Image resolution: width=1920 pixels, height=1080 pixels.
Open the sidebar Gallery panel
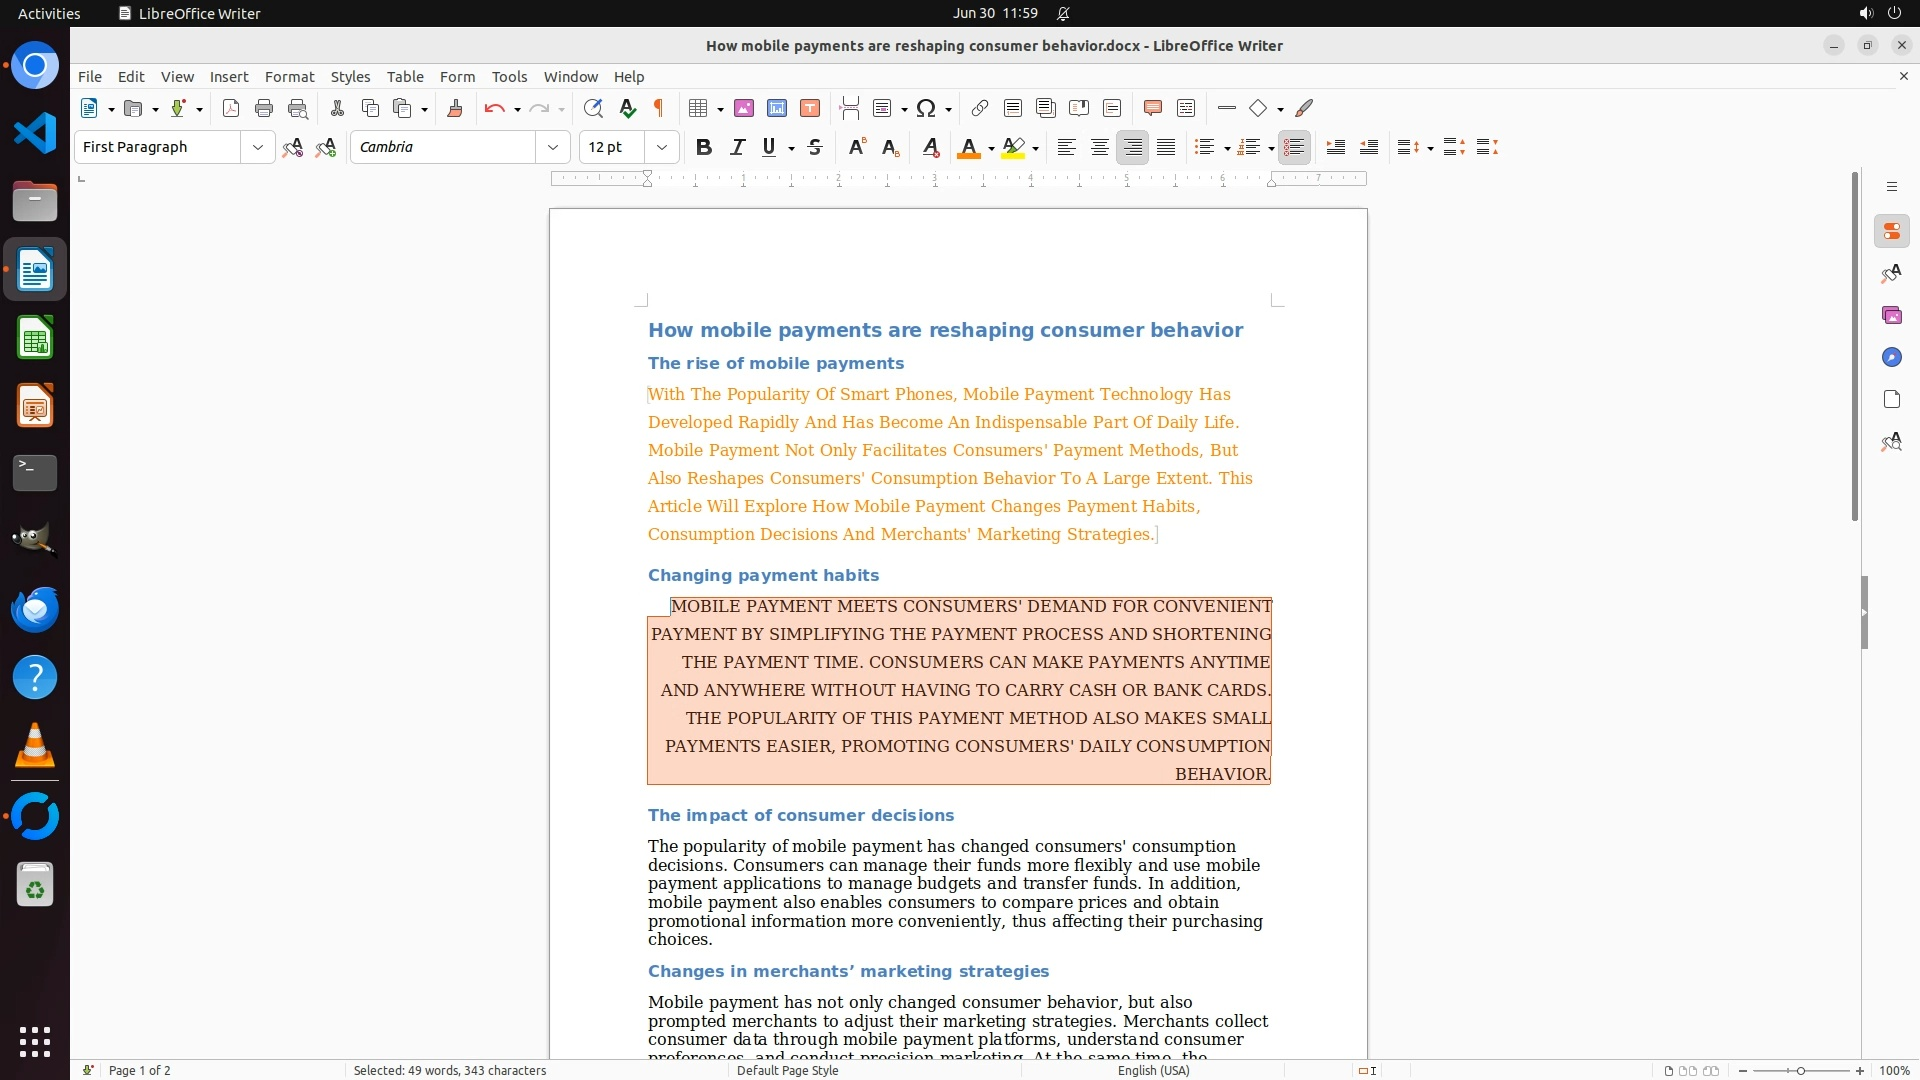pos(1891,315)
